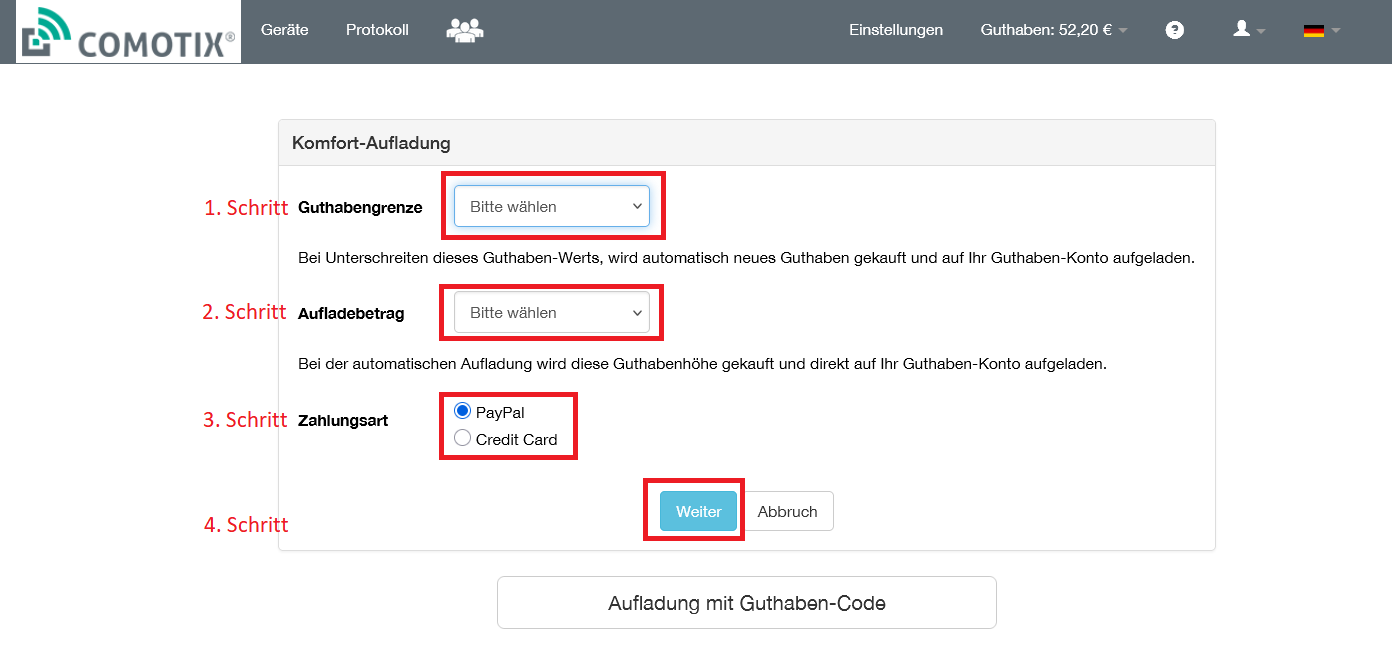Expand the Guthaben 52,20 € menu
The height and width of the screenshot is (662, 1392).
tap(1053, 30)
